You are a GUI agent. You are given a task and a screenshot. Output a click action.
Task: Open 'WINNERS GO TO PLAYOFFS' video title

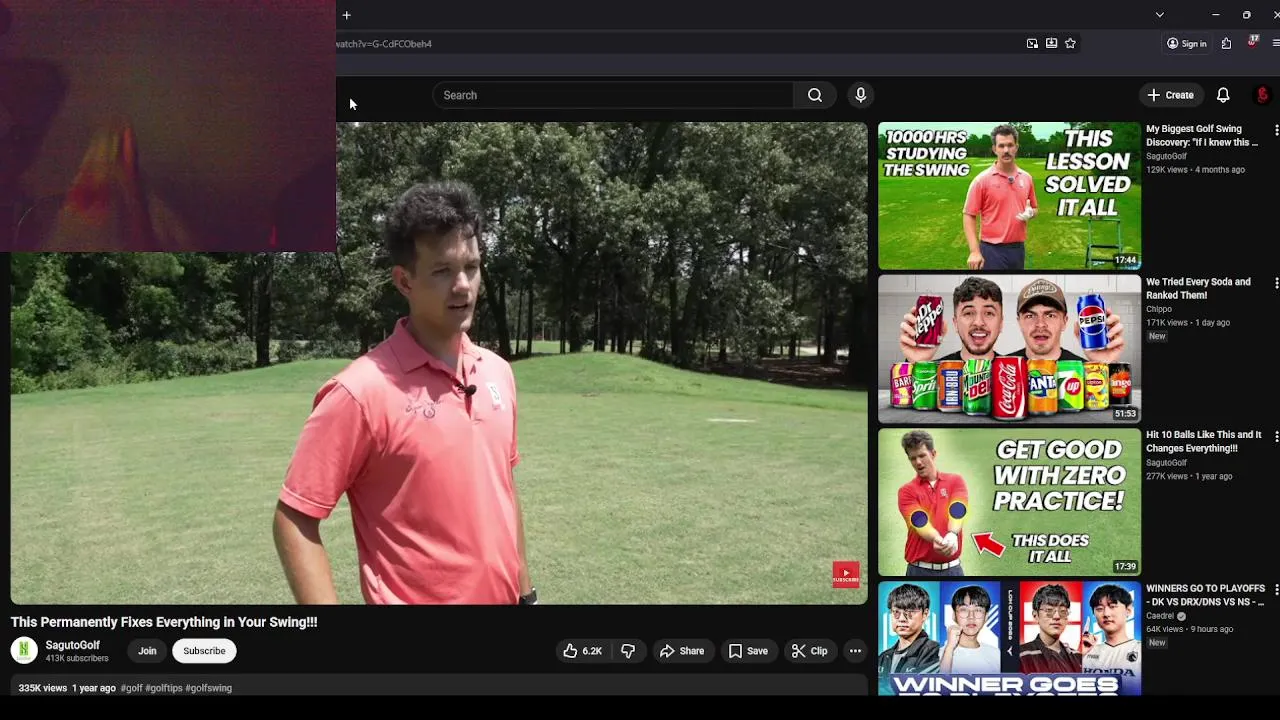[1205, 594]
